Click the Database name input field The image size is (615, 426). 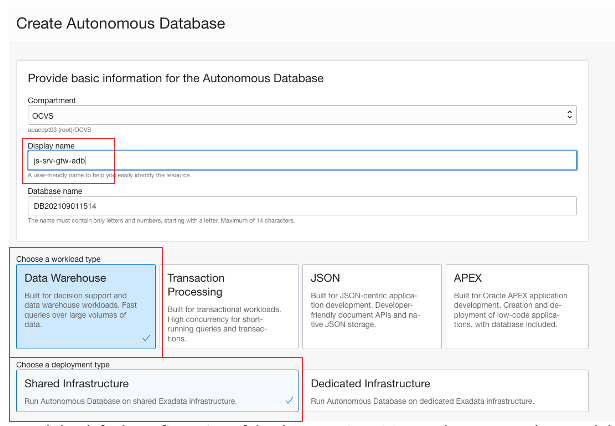302,206
